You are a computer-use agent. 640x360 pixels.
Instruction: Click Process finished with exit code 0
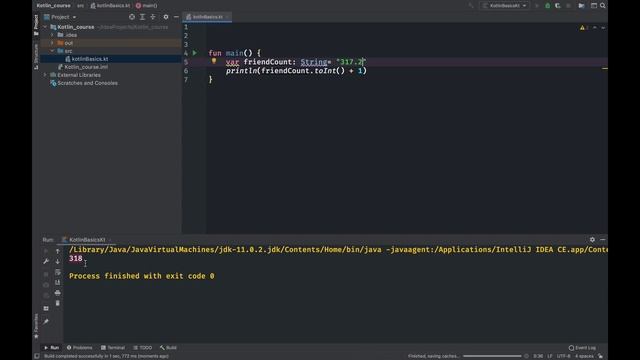click(142, 276)
